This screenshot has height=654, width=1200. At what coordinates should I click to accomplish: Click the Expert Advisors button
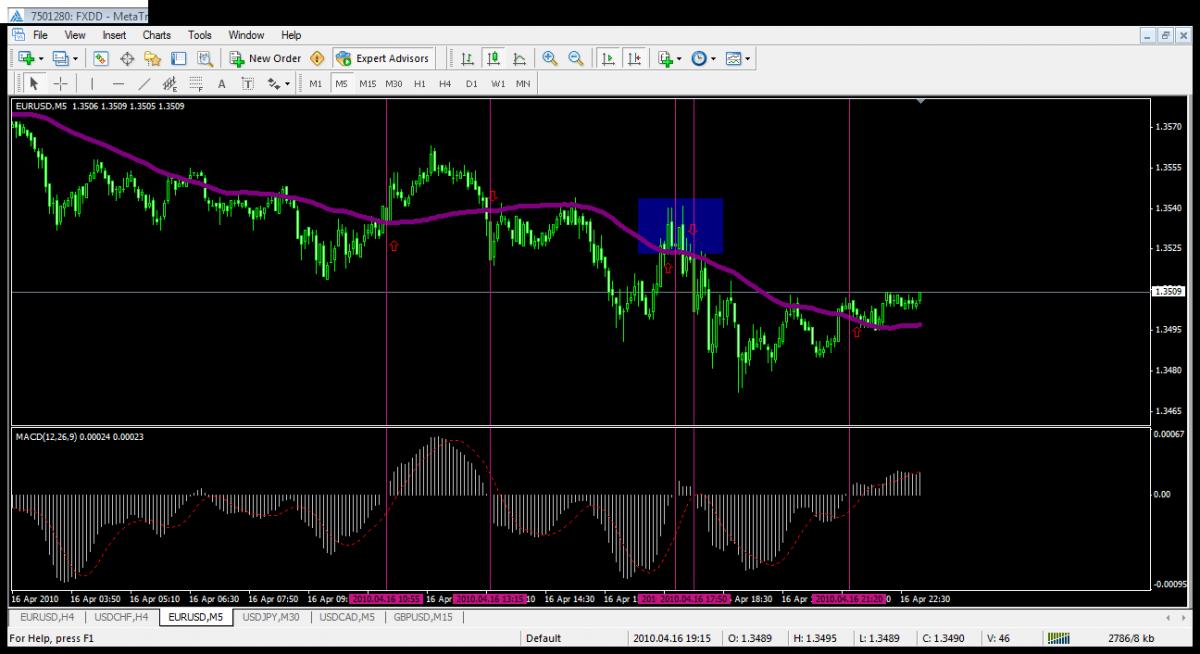383,59
